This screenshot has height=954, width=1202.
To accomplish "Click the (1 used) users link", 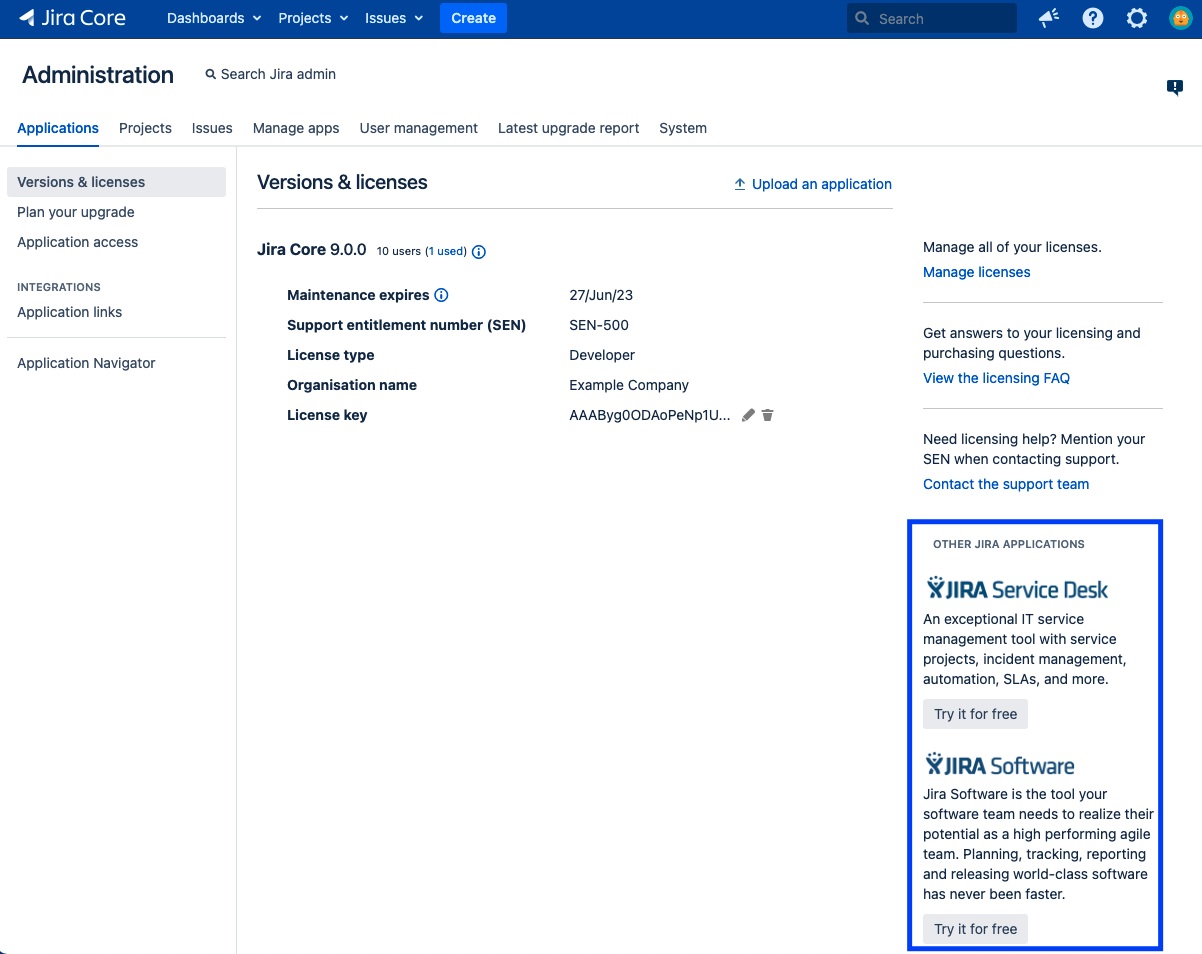I will pos(446,252).
